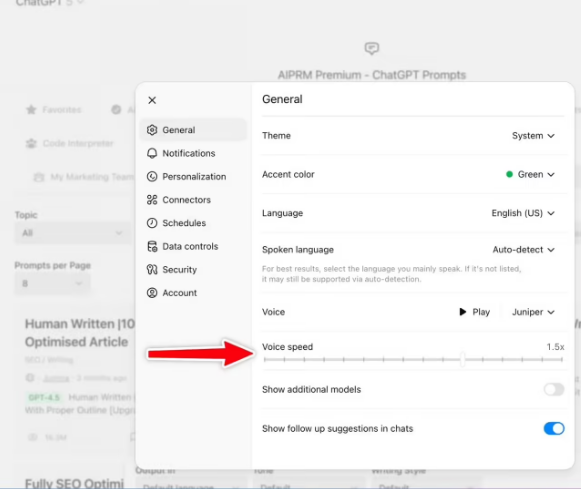Change Language from English (US)
Screen dimensions: 581x489
point(523,213)
